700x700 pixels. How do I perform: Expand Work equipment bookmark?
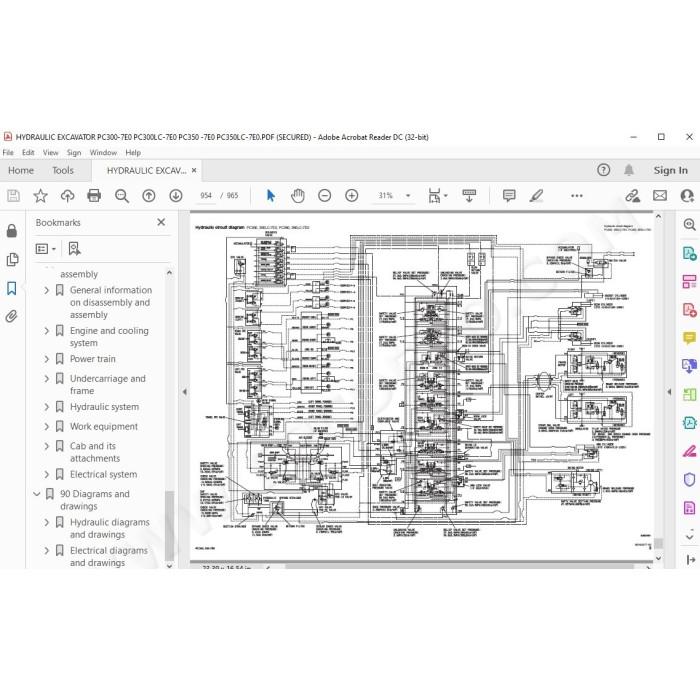[x=46, y=426]
